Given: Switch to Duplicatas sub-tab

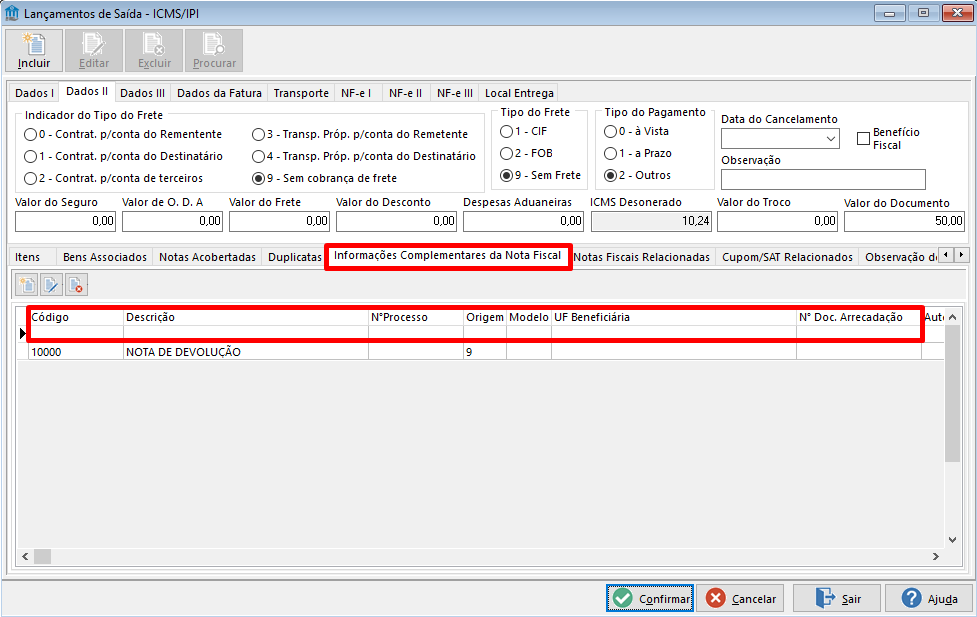Looking at the screenshot, I should point(294,257).
